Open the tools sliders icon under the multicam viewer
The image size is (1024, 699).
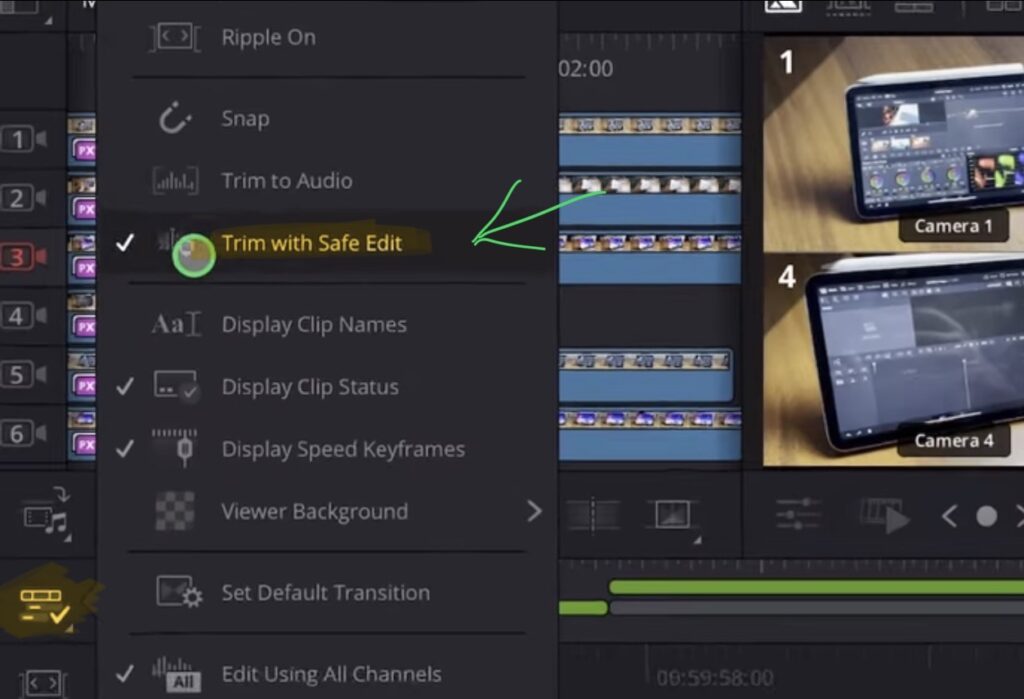(797, 514)
